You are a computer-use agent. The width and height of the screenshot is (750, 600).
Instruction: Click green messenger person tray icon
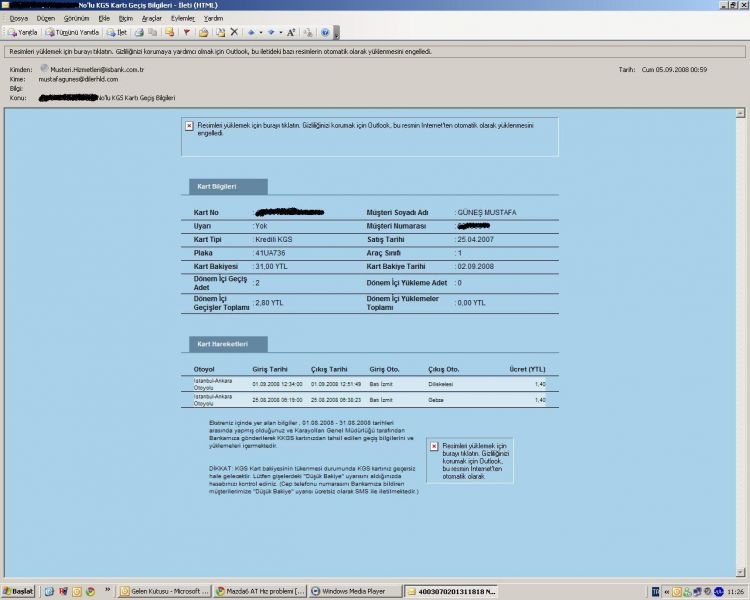pyautogui.click(x=687, y=592)
